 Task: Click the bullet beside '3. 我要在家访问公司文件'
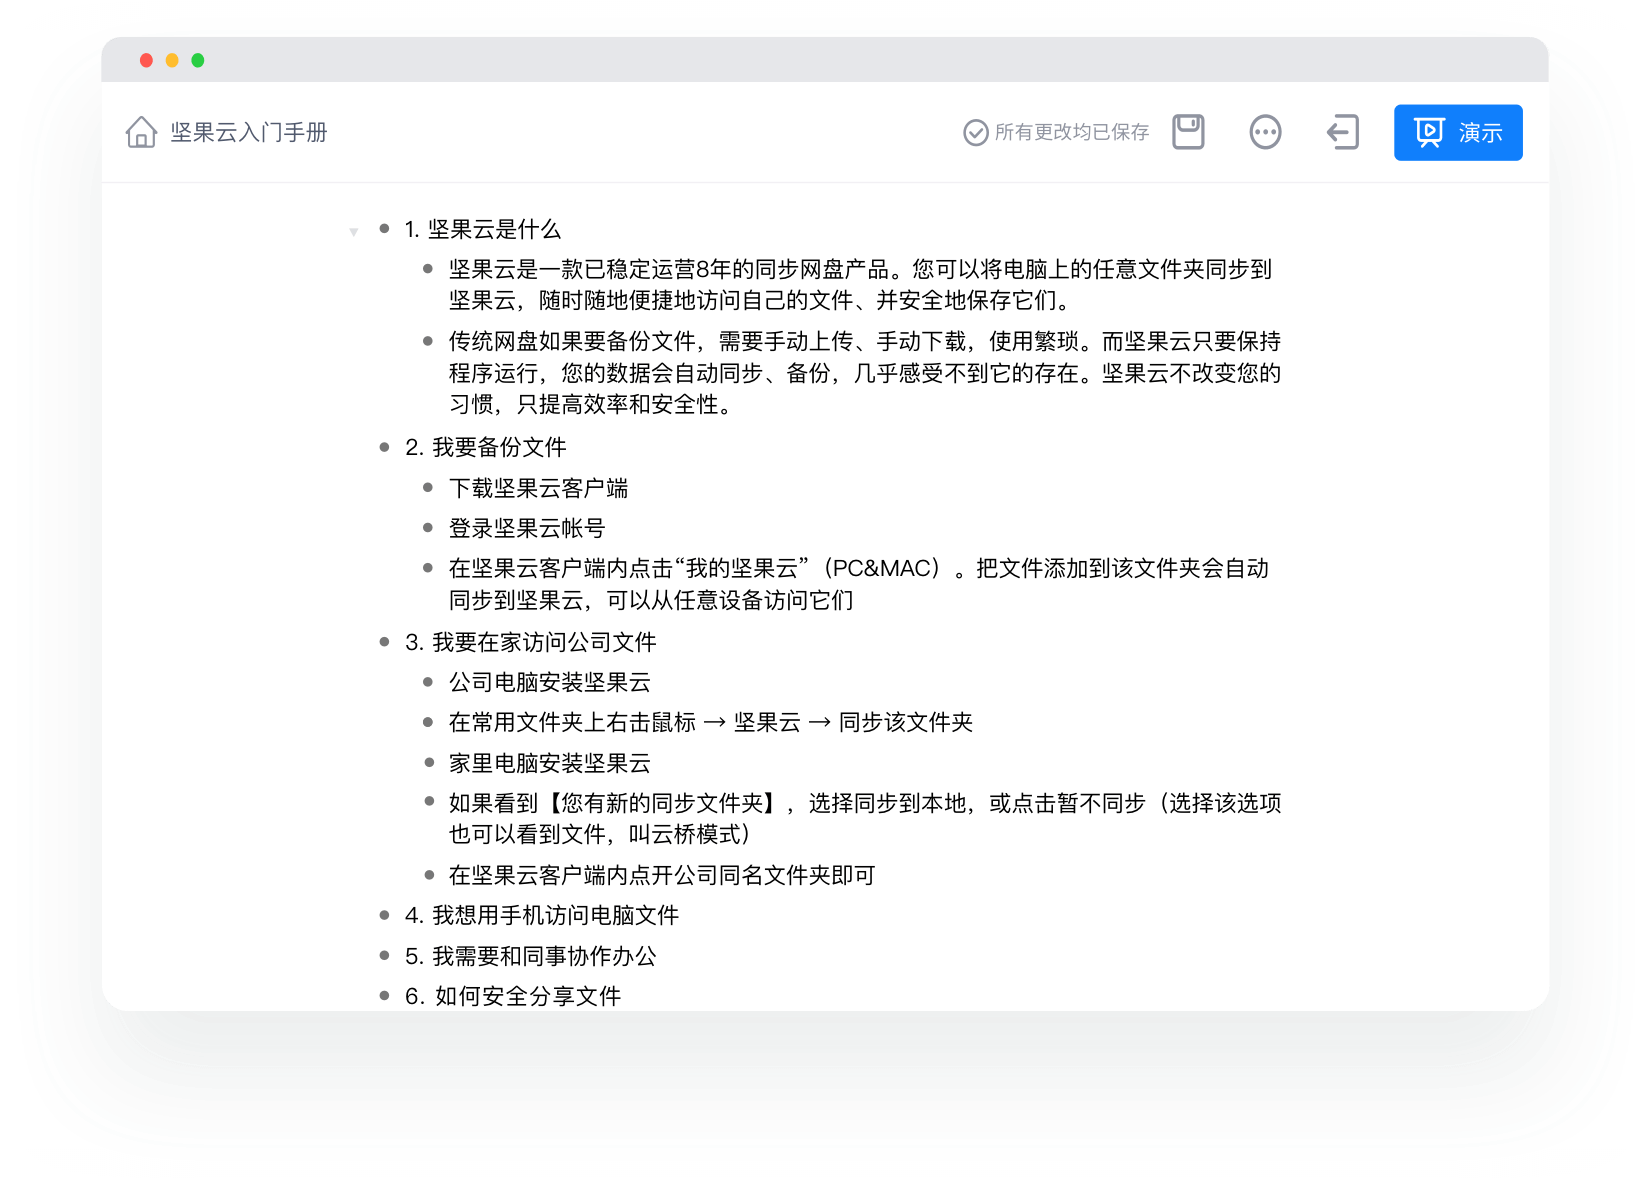(384, 642)
